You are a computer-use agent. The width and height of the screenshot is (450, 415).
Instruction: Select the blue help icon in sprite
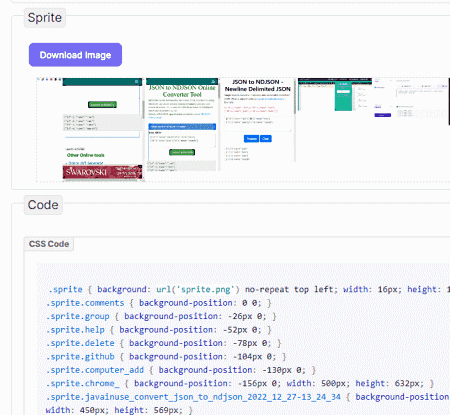(47, 79)
